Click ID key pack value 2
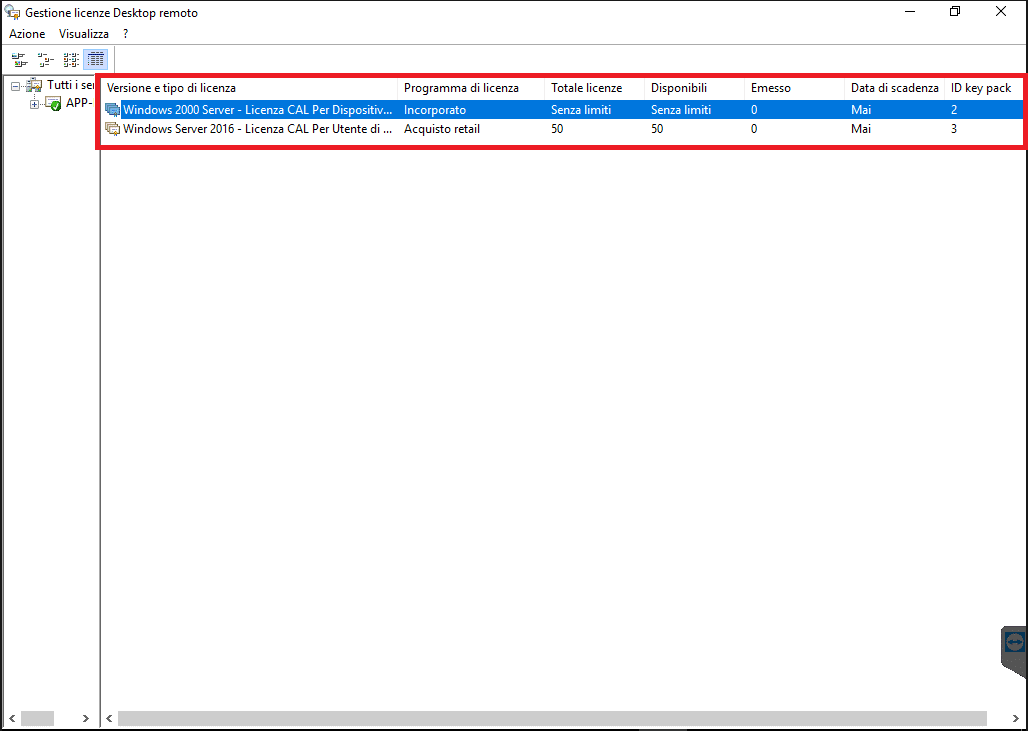 click(x=954, y=109)
